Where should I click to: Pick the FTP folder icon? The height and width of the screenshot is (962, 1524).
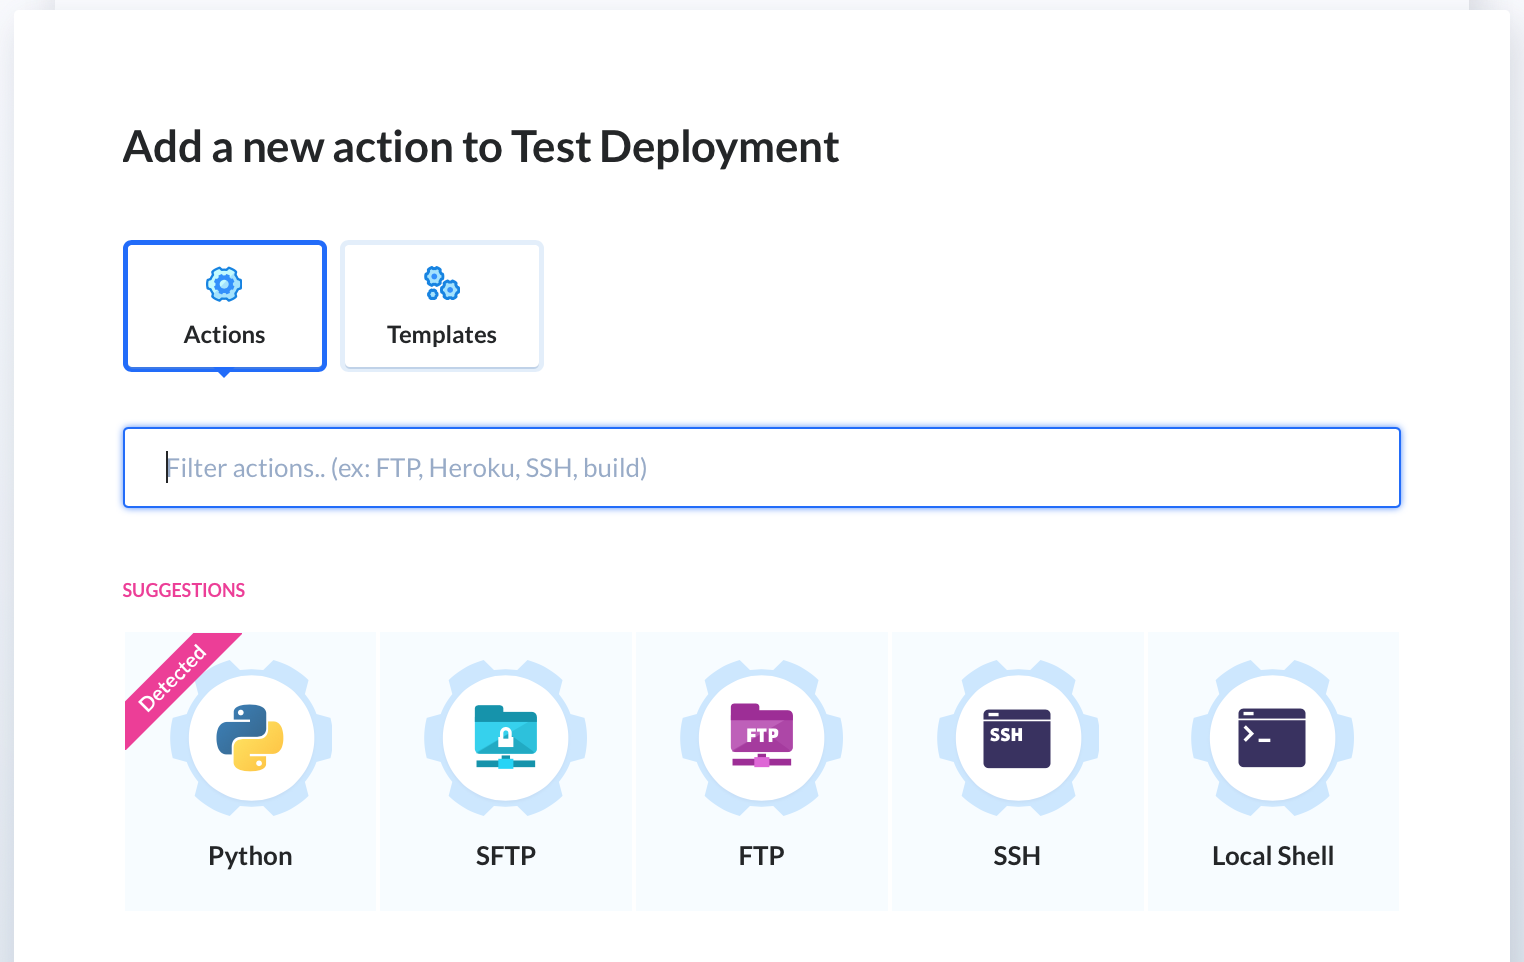(762, 736)
